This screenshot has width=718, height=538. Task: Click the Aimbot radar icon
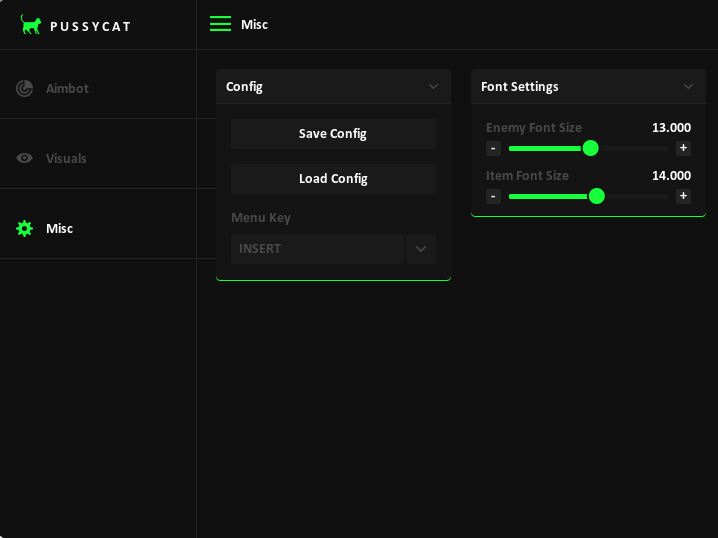pos(25,89)
